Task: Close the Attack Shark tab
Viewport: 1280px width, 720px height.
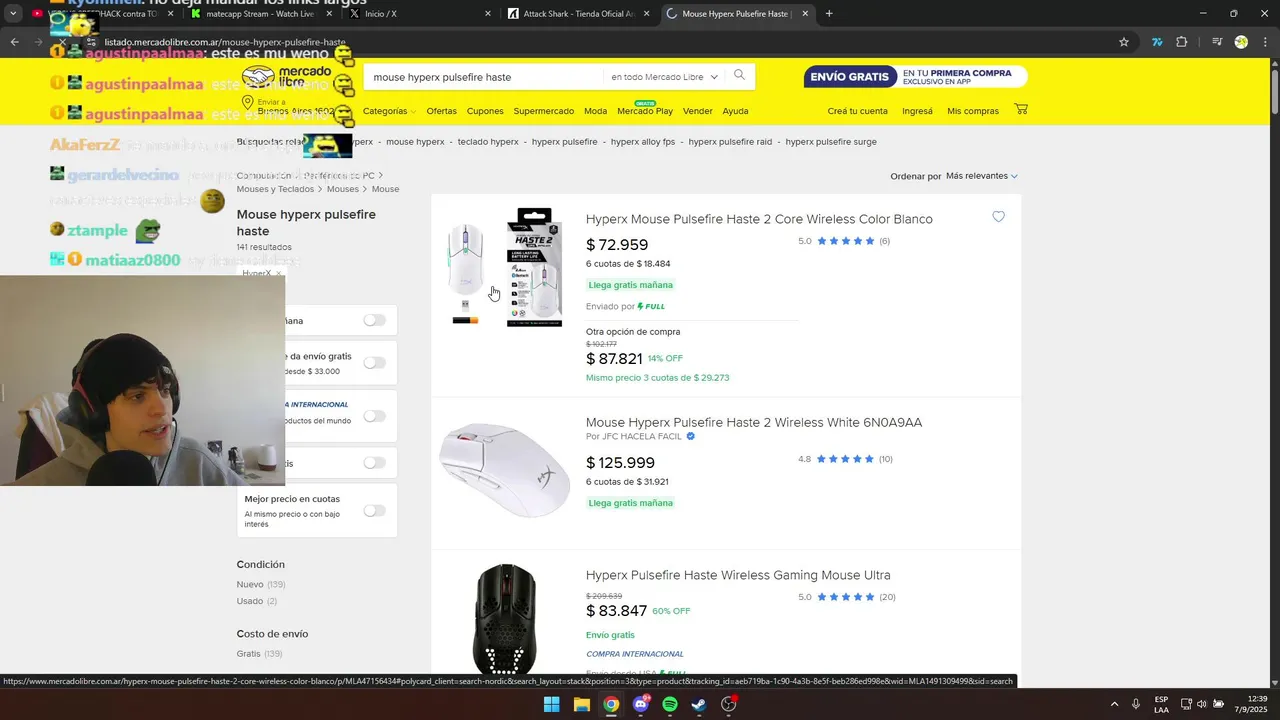Action: tap(646, 14)
